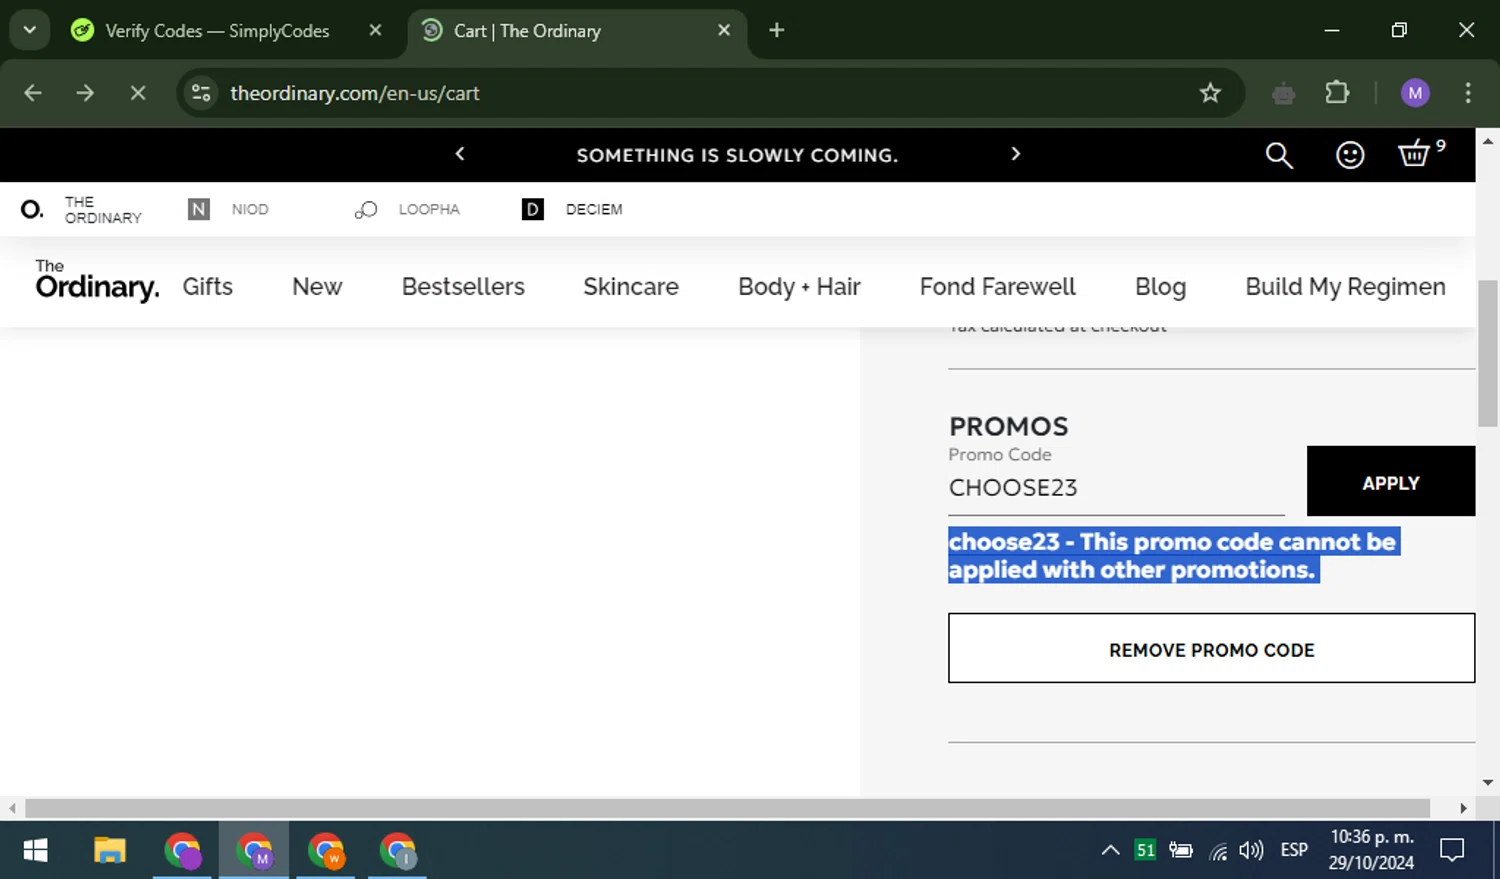Open The Ordinary brand link in top bar
The image size is (1500, 879).
click(x=81, y=209)
